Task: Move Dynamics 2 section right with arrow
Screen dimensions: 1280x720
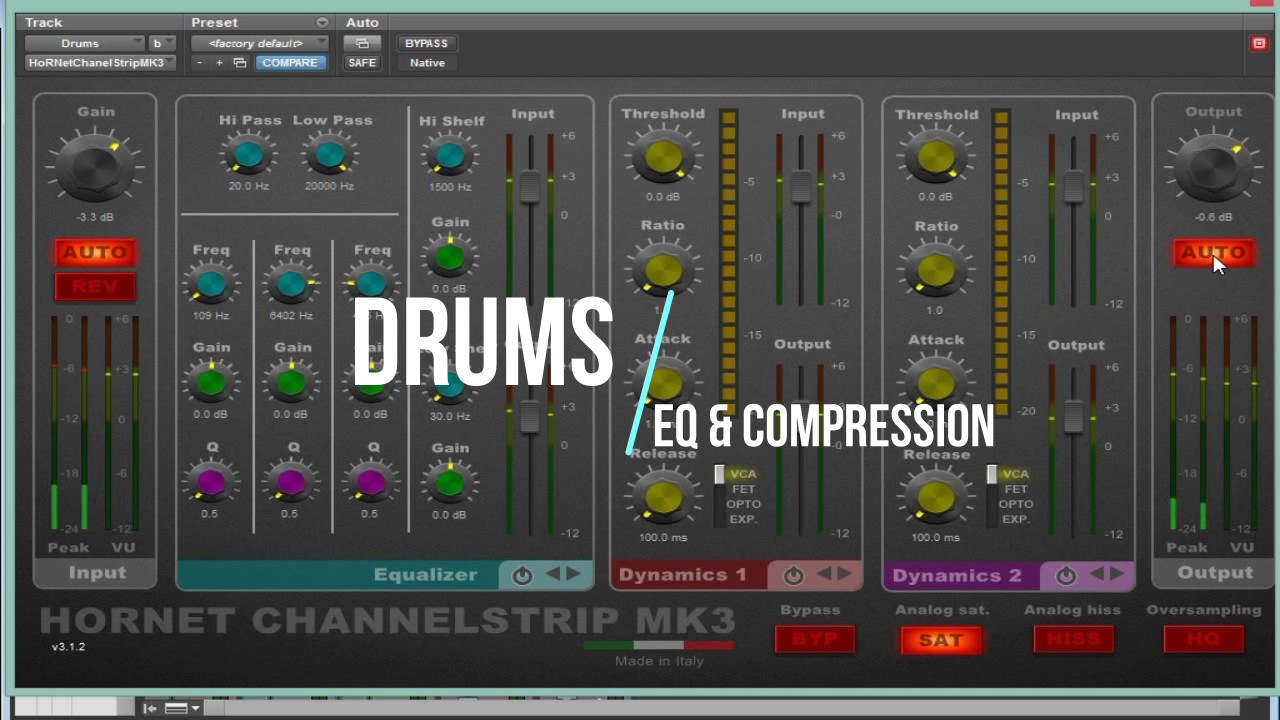Action: (x=1117, y=574)
